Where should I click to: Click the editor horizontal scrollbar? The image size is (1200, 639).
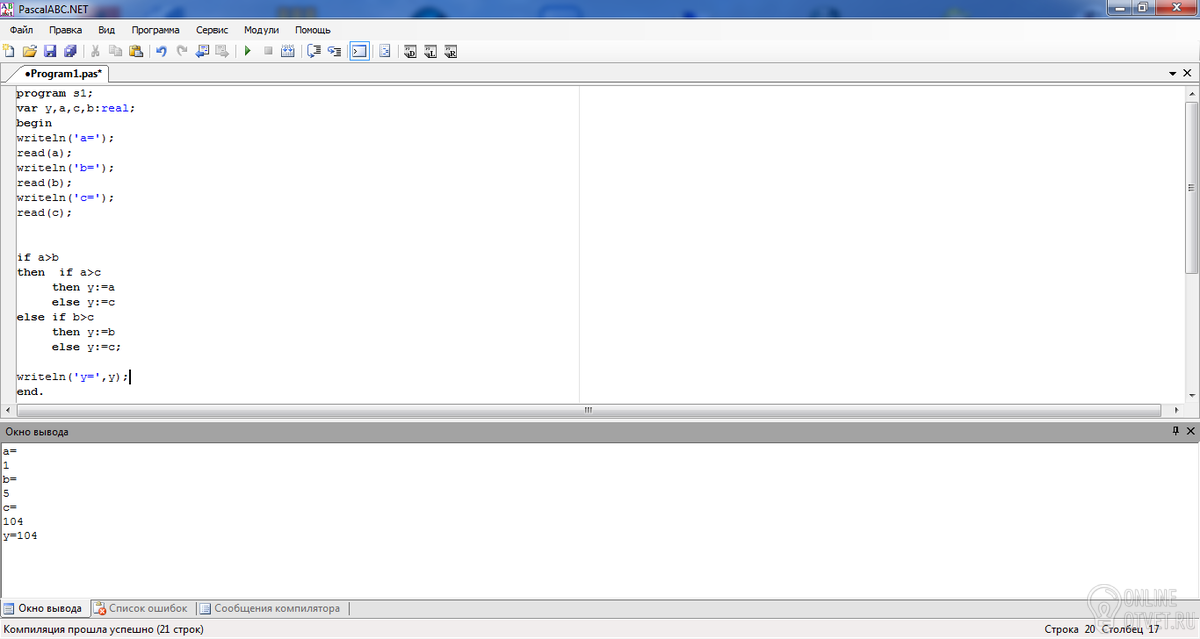pyautogui.click(x=588, y=410)
